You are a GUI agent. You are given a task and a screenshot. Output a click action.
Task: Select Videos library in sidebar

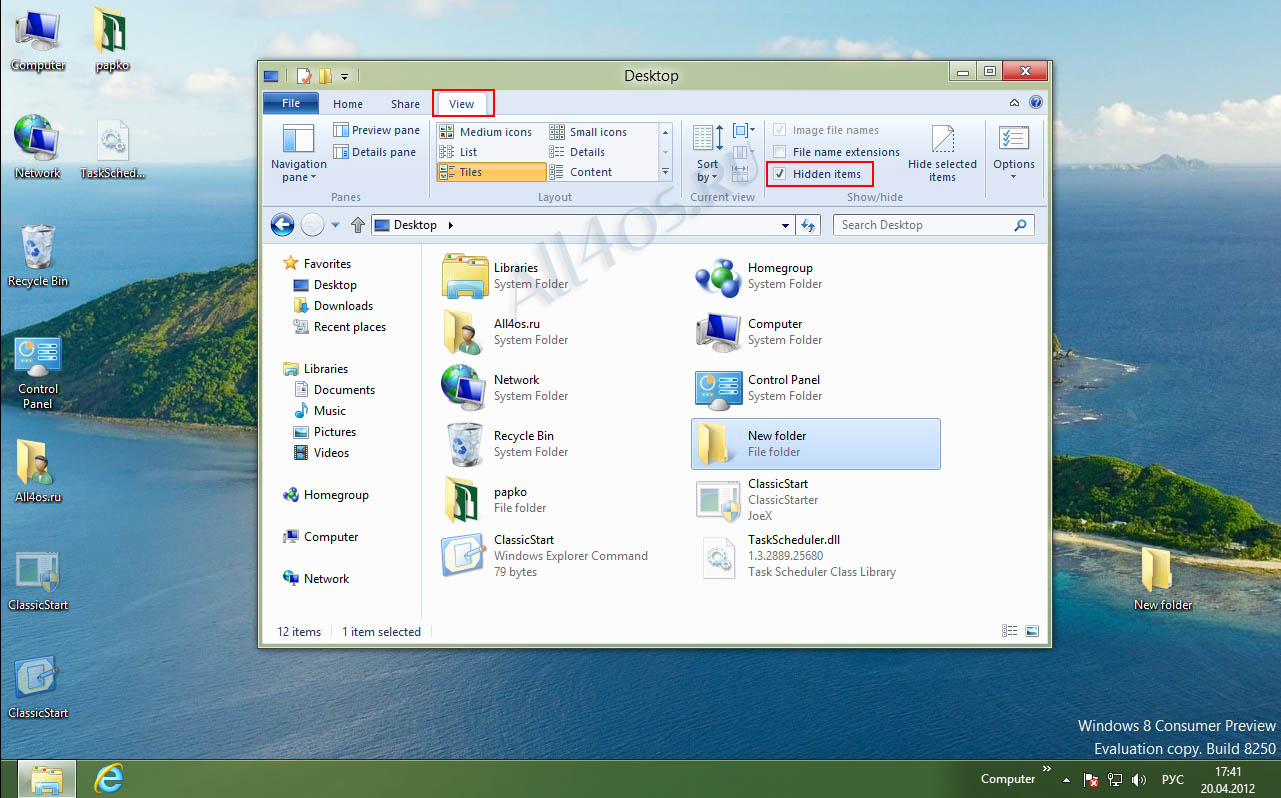tap(321, 453)
